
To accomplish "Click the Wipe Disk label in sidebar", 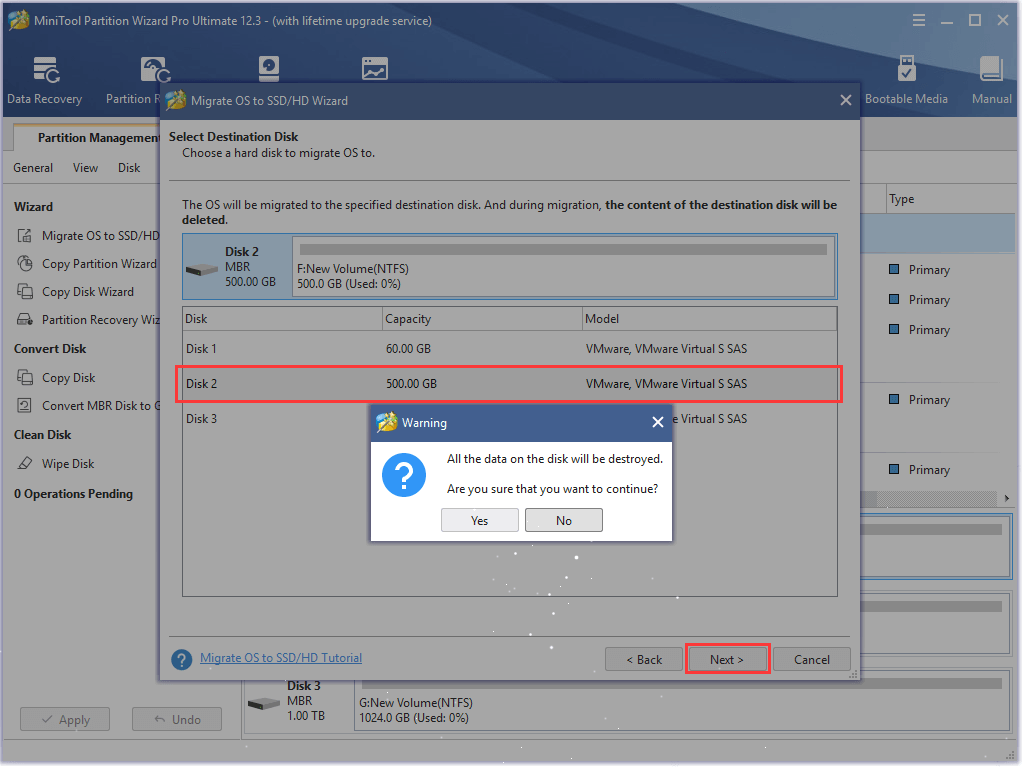I will point(68,464).
